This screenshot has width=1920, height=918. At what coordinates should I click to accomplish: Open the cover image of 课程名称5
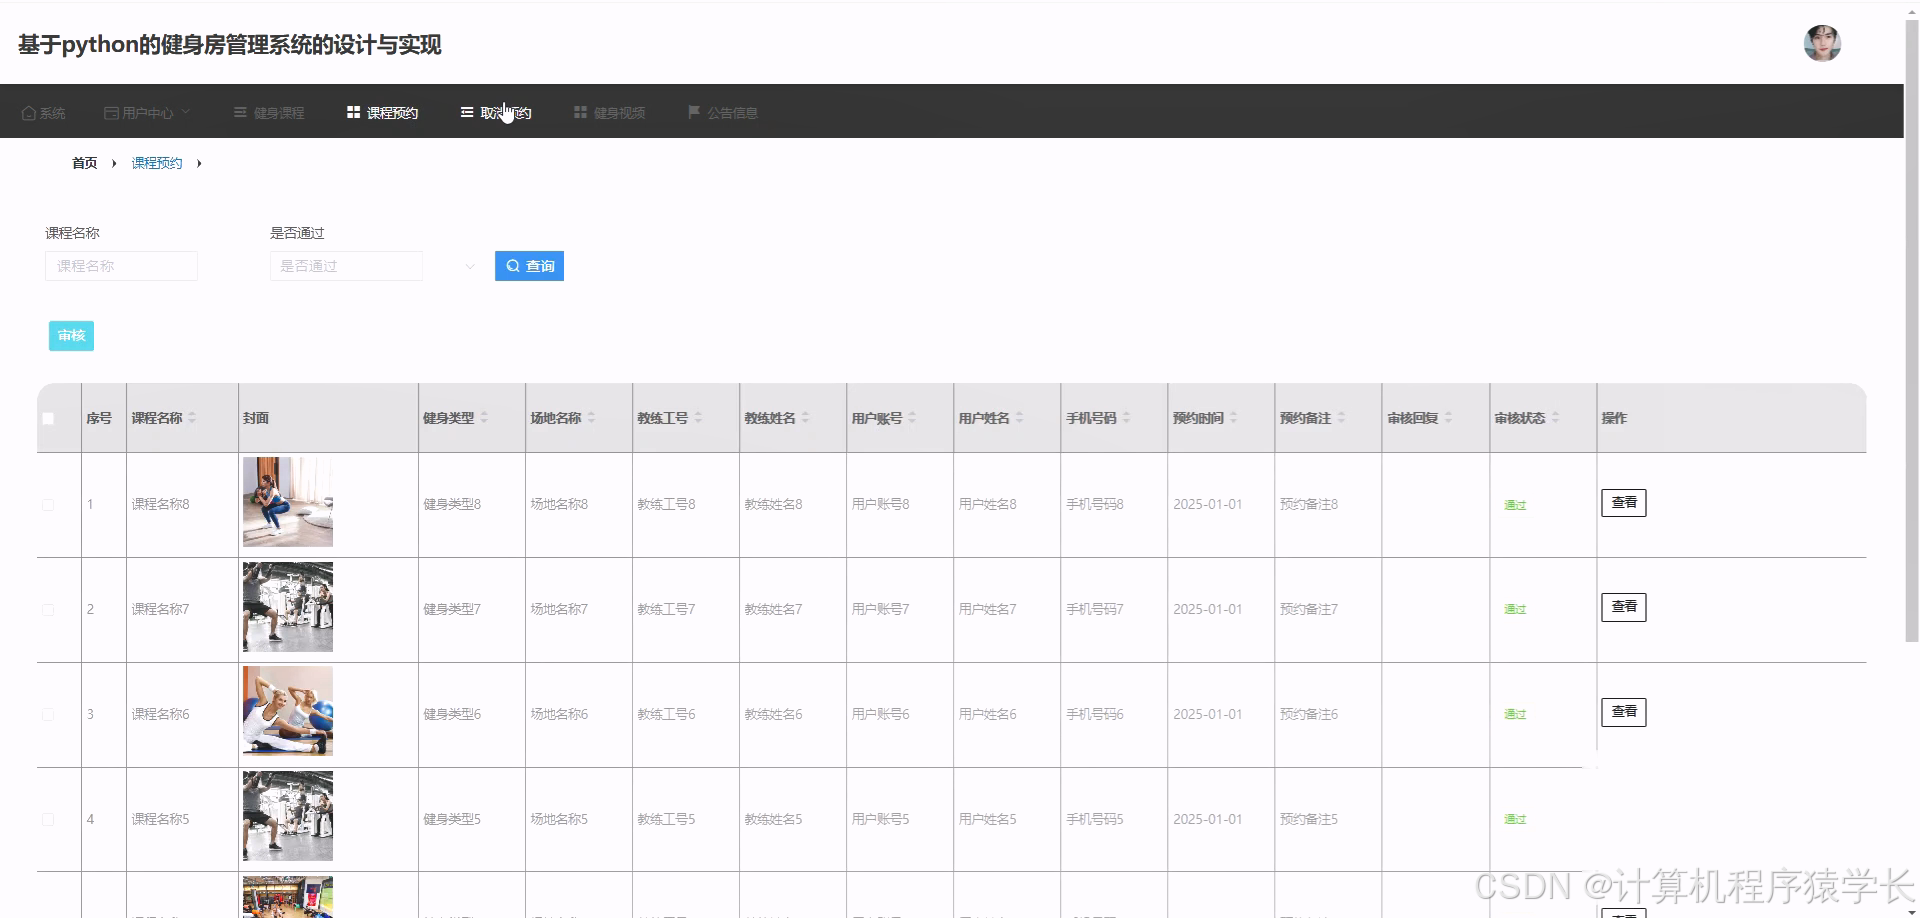tap(288, 816)
